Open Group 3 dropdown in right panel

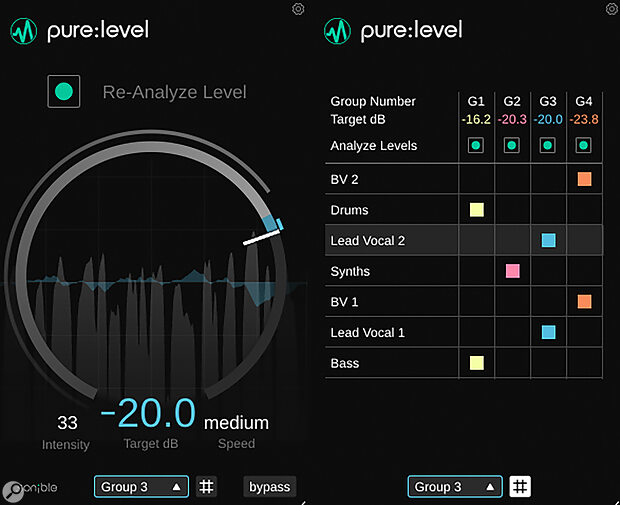point(455,486)
